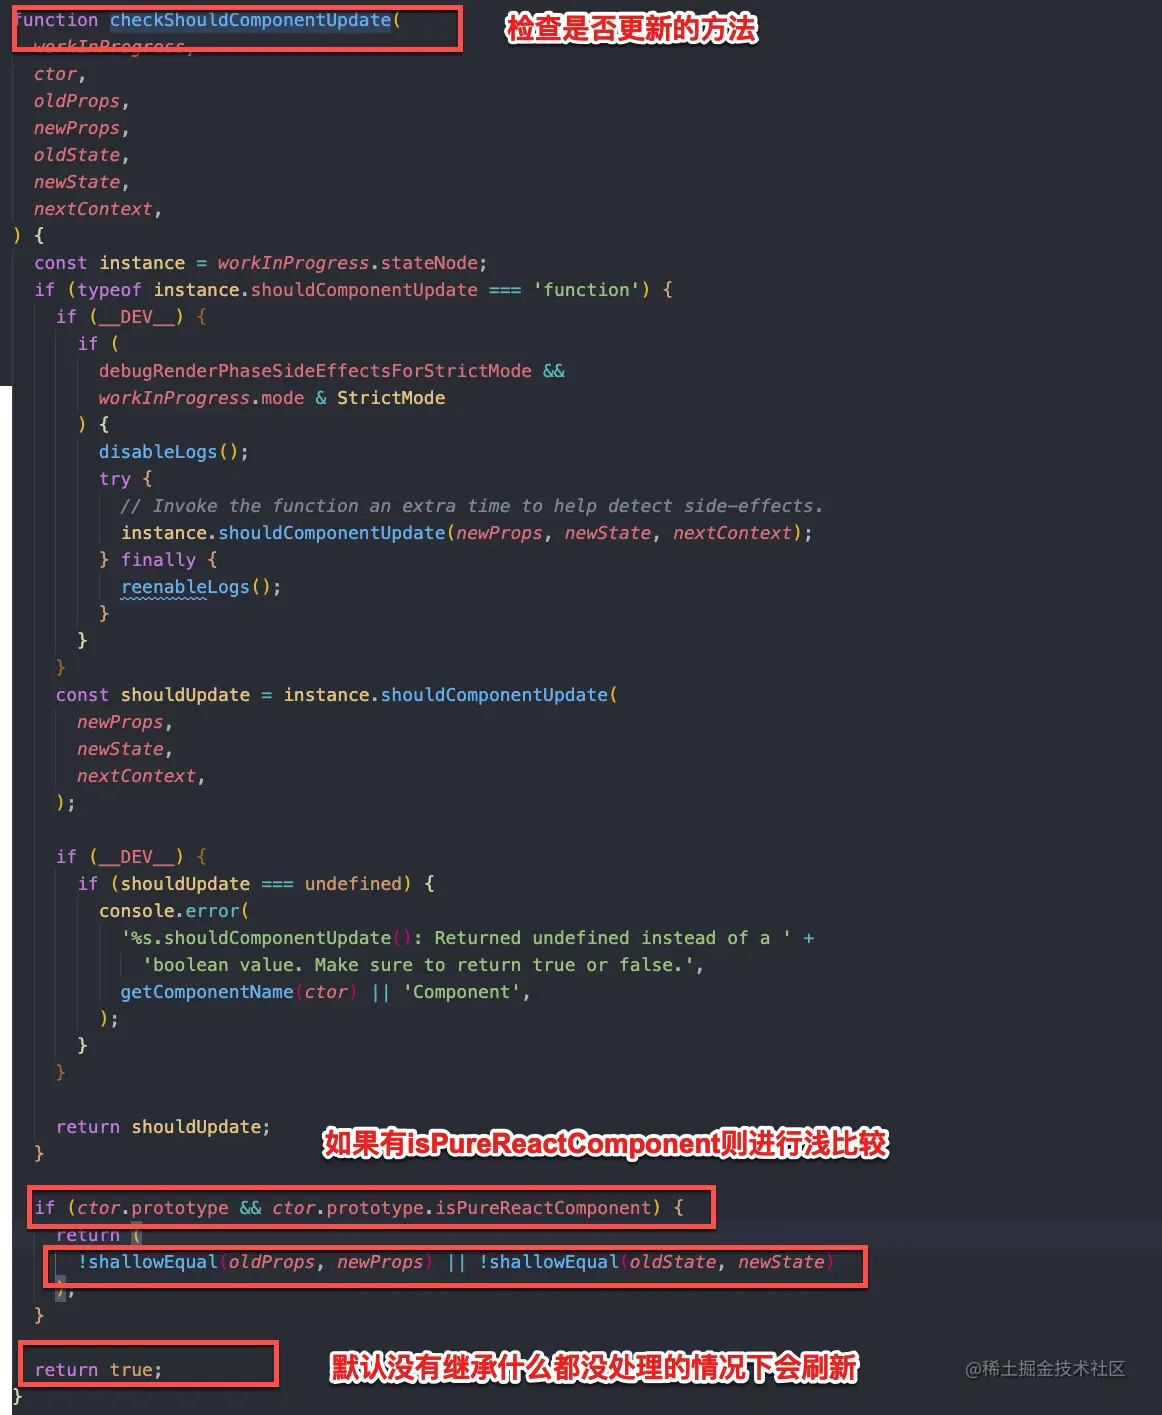This screenshot has height=1415, width=1162.
Task: Click 'newState,' parameter directly below oldState
Action: (81, 182)
